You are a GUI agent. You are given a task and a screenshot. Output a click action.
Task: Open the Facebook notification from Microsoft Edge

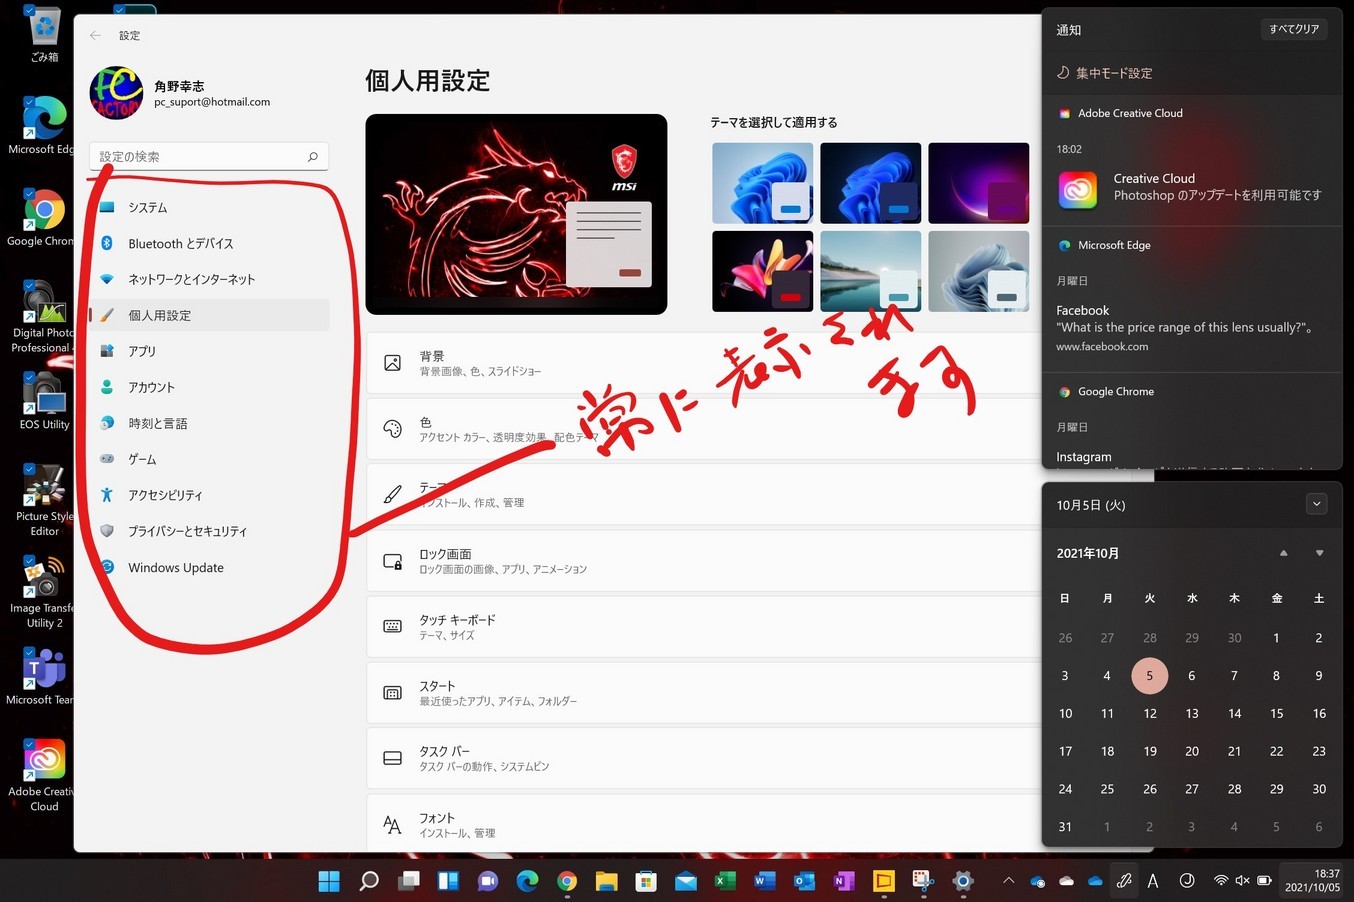pos(1191,328)
